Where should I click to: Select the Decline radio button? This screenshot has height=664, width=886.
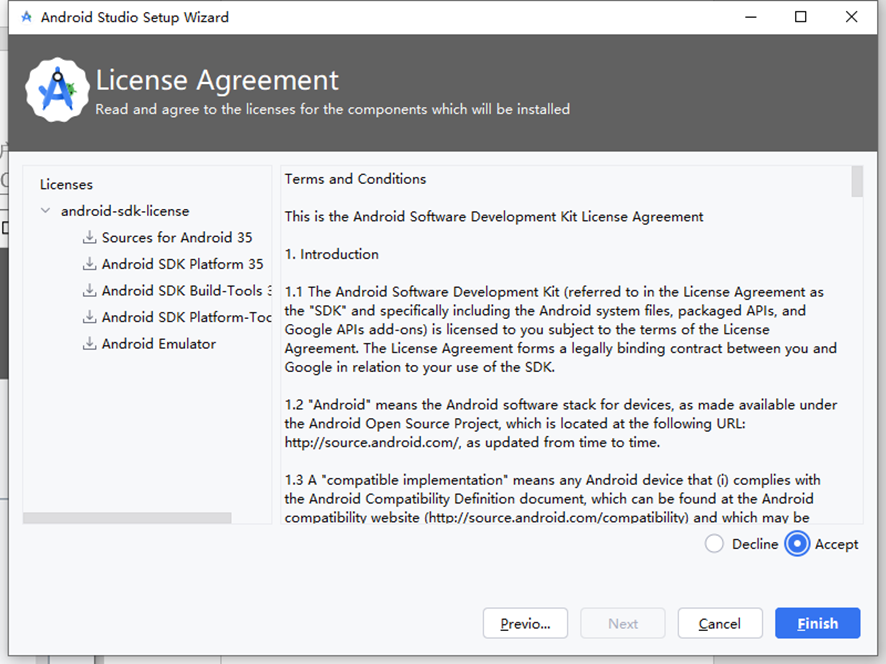pos(714,544)
